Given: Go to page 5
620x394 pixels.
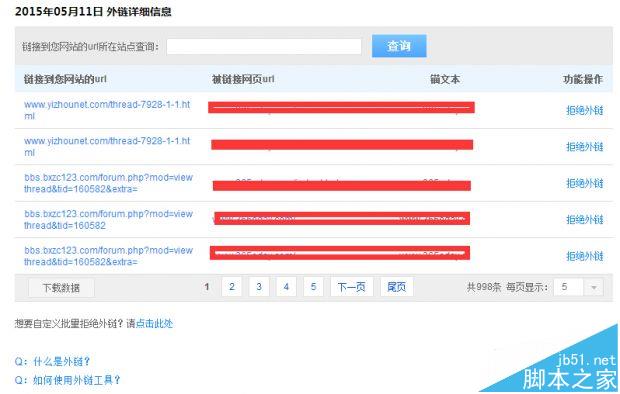Looking at the screenshot, I should (314, 287).
